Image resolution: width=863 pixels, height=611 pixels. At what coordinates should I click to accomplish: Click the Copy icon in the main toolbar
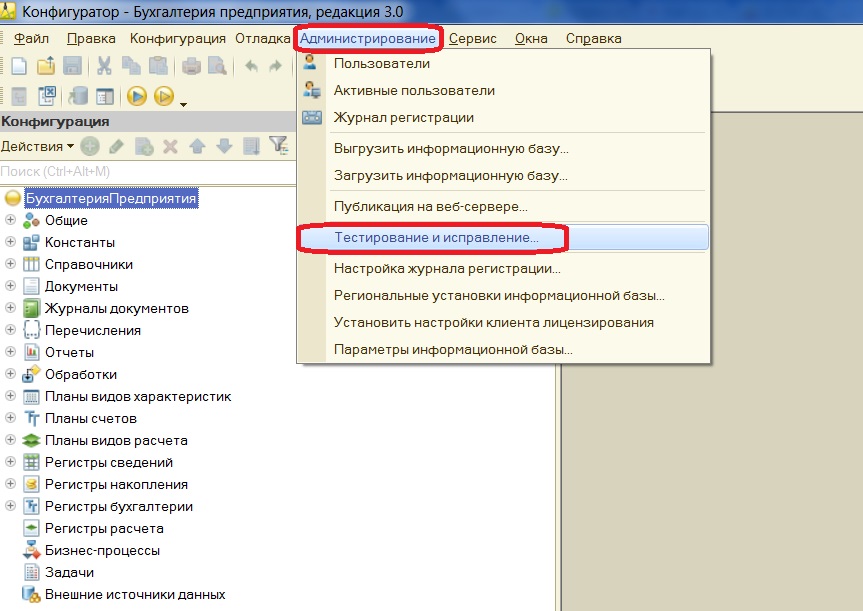[131, 66]
